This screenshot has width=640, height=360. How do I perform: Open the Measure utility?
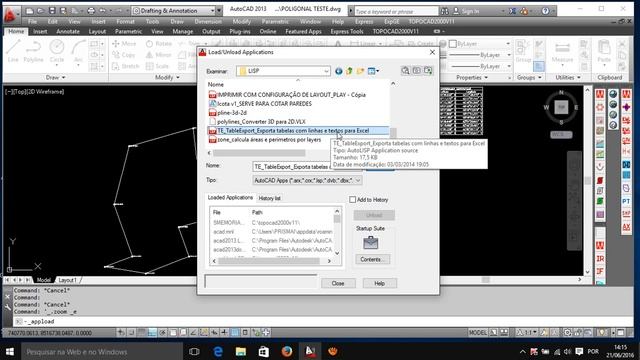[x=562, y=52]
